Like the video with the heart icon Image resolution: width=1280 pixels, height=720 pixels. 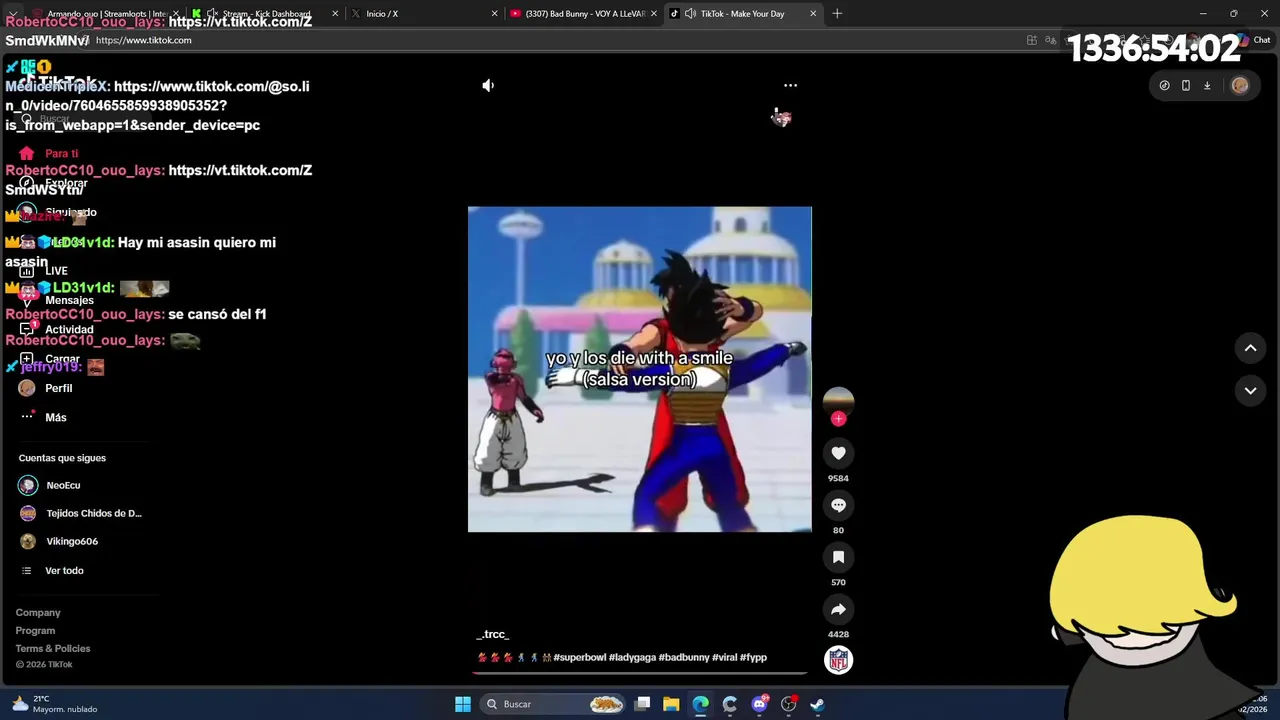click(838, 453)
